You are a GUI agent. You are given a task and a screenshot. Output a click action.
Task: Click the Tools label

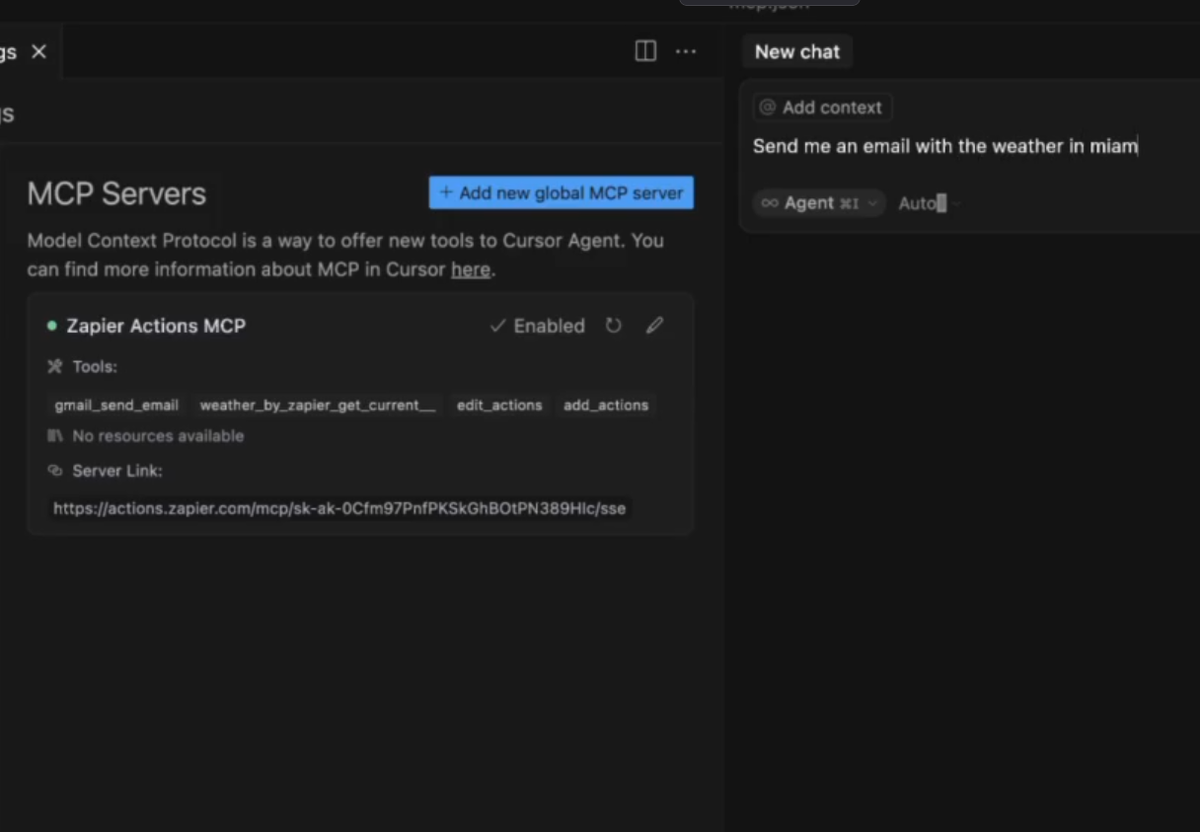pyautogui.click(x=95, y=367)
